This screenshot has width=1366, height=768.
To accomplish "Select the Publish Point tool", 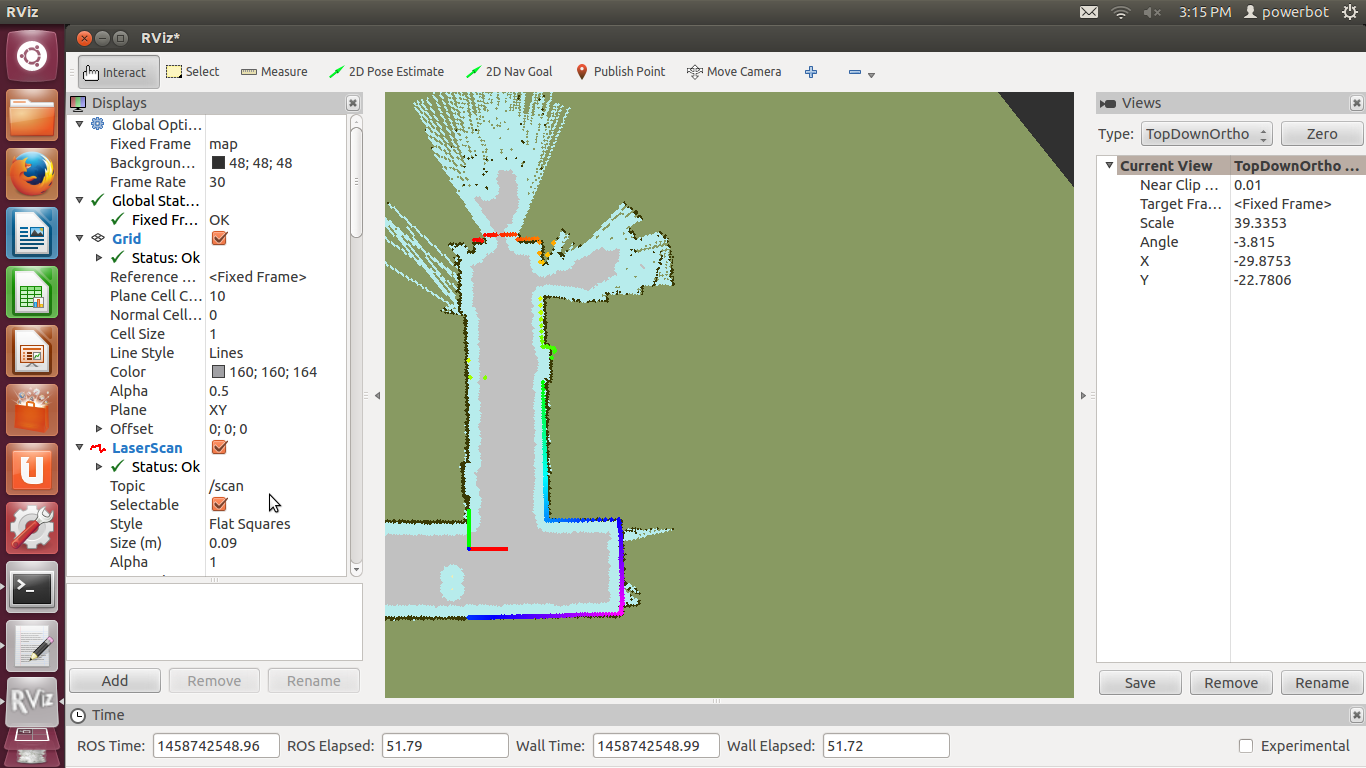I will point(620,72).
